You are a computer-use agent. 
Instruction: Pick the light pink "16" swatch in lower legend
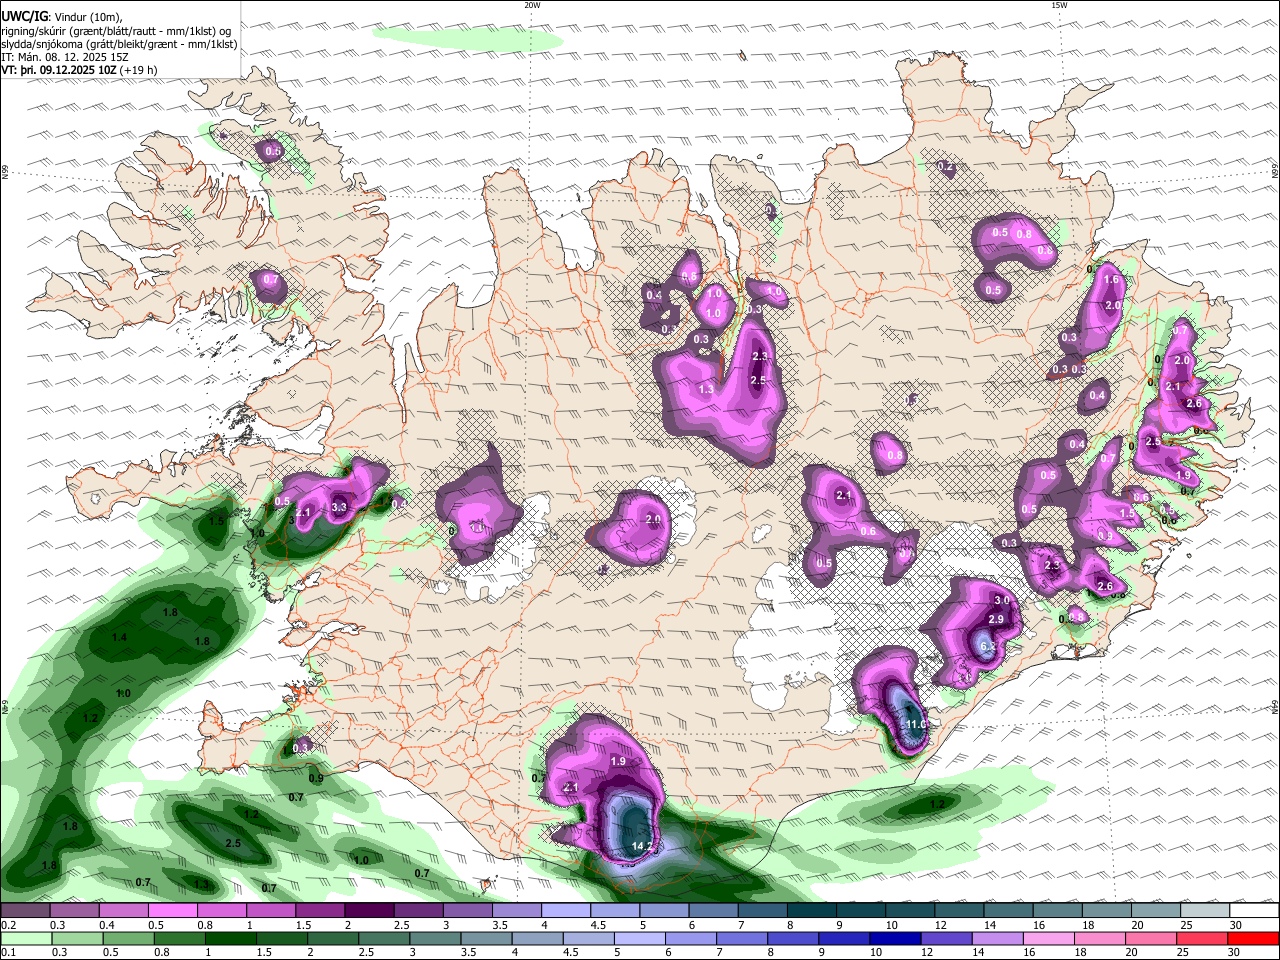coord(1047,938)
